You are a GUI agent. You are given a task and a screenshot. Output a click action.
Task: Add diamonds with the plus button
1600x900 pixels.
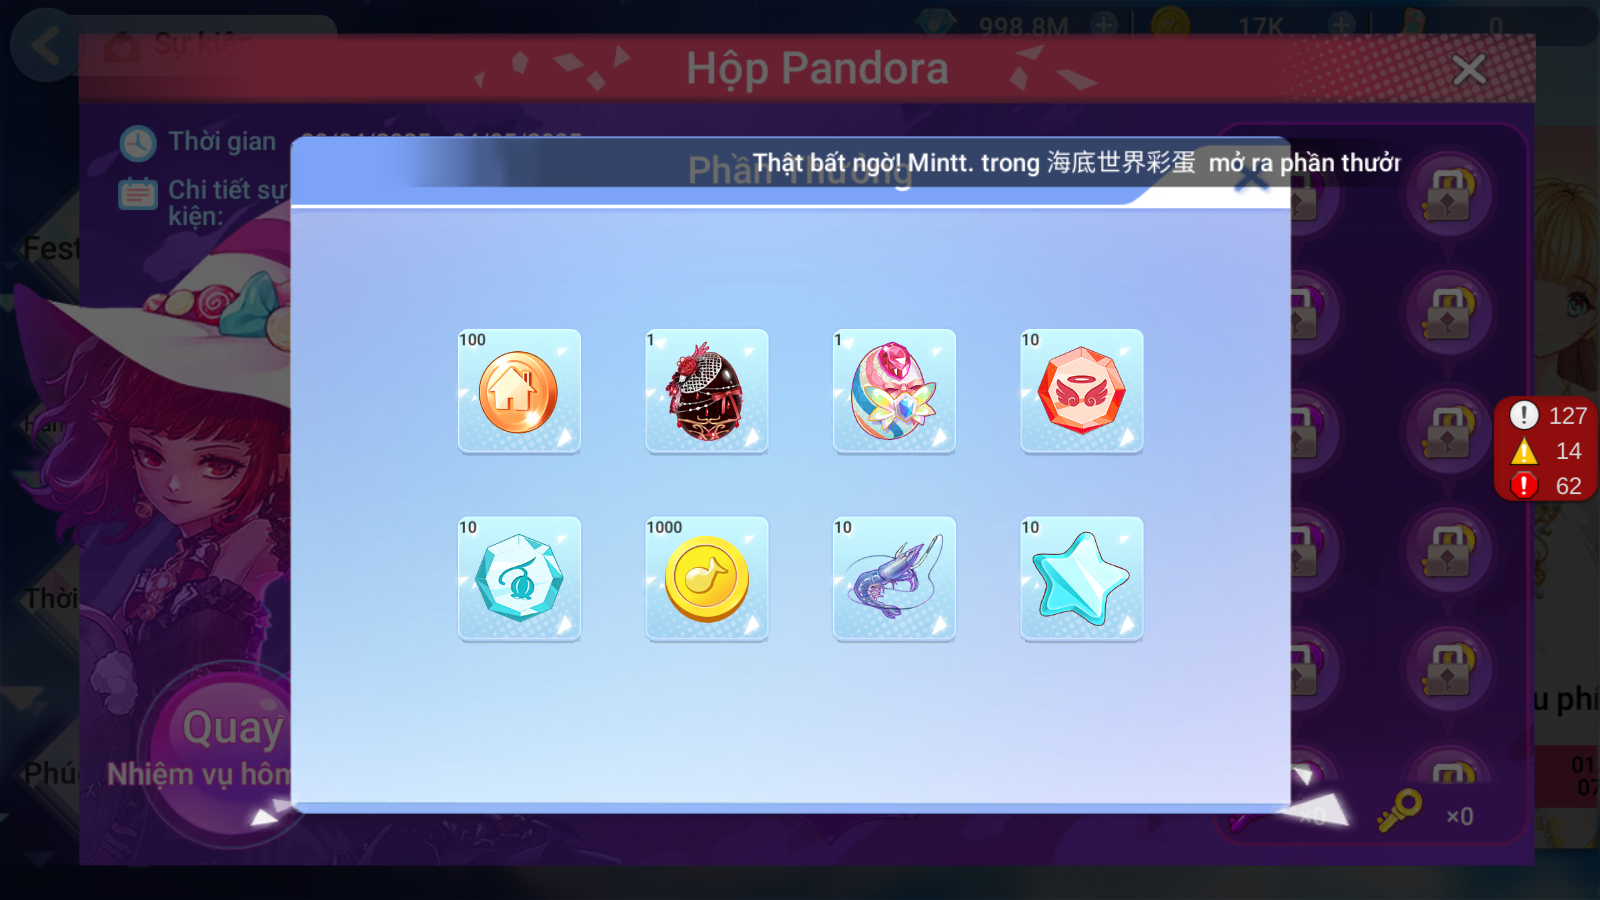[x=1104, y=25]
